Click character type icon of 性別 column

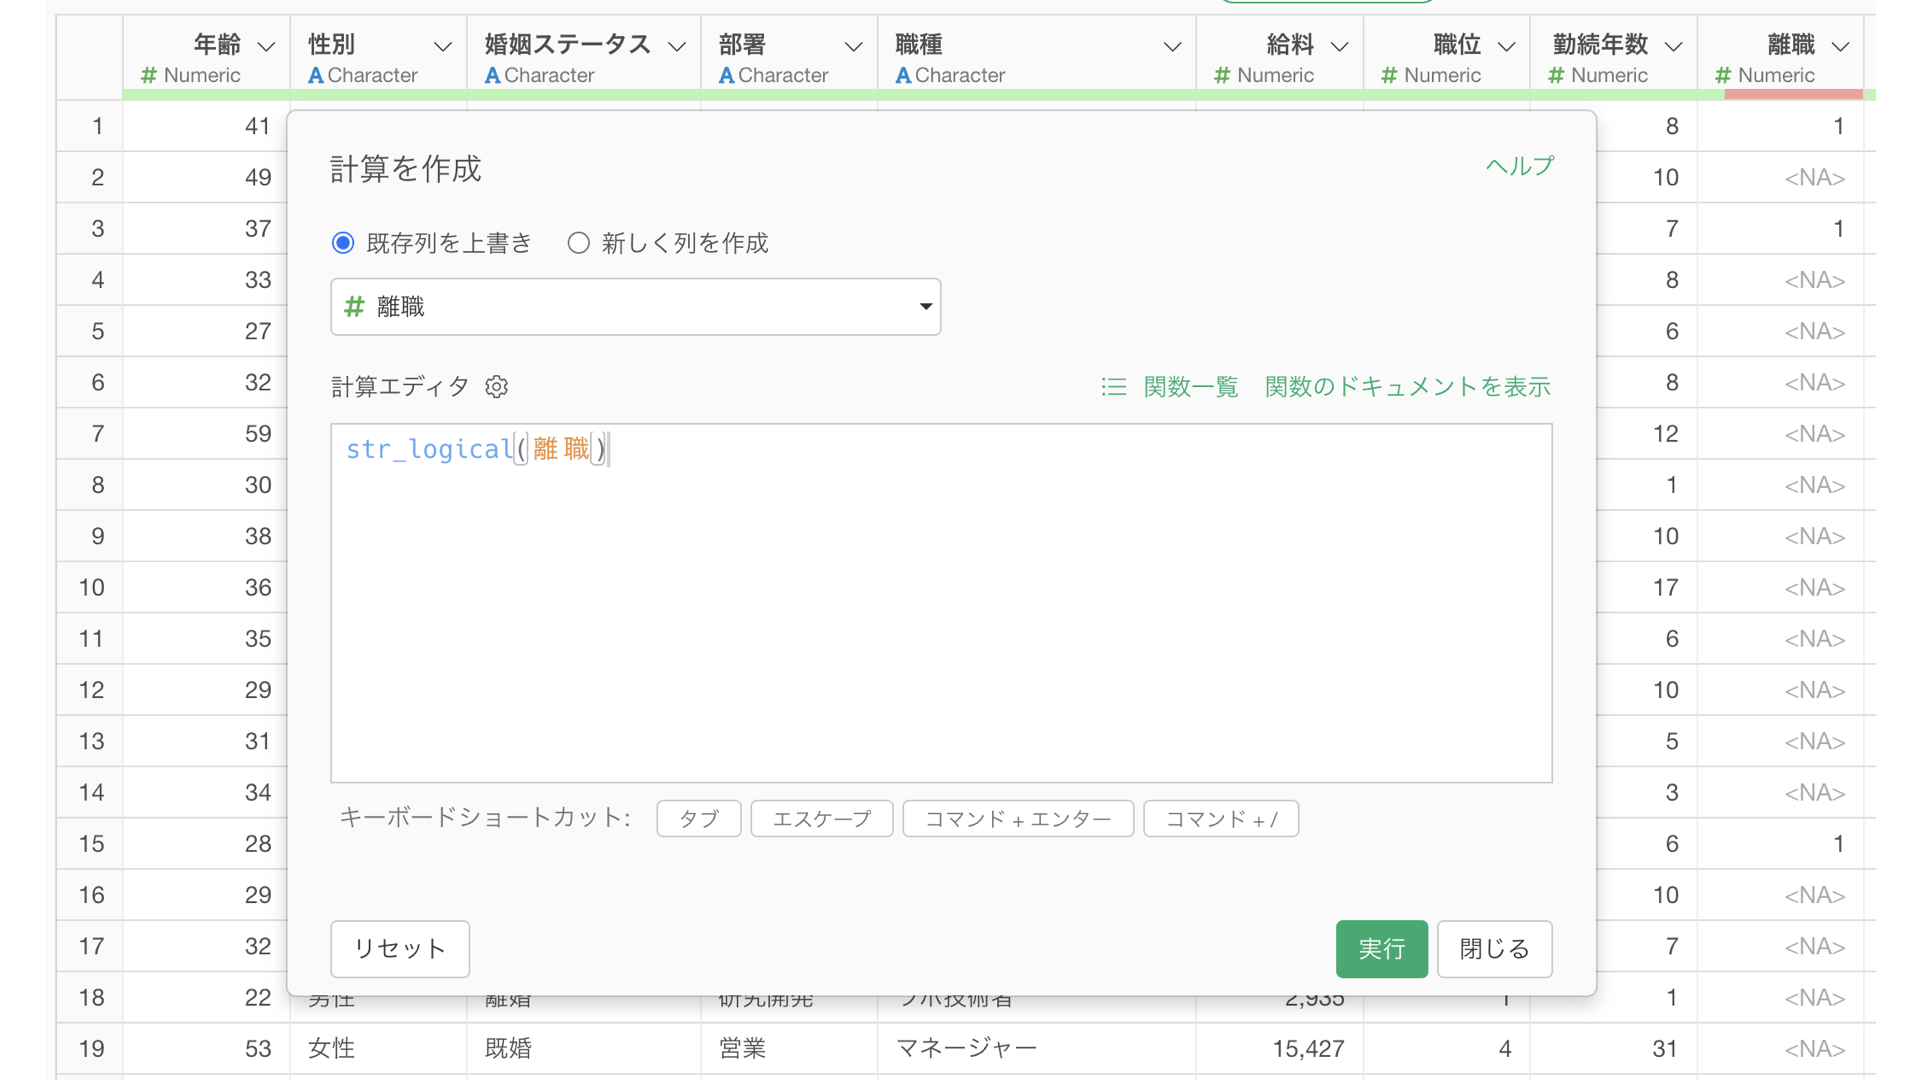(315, 75)
